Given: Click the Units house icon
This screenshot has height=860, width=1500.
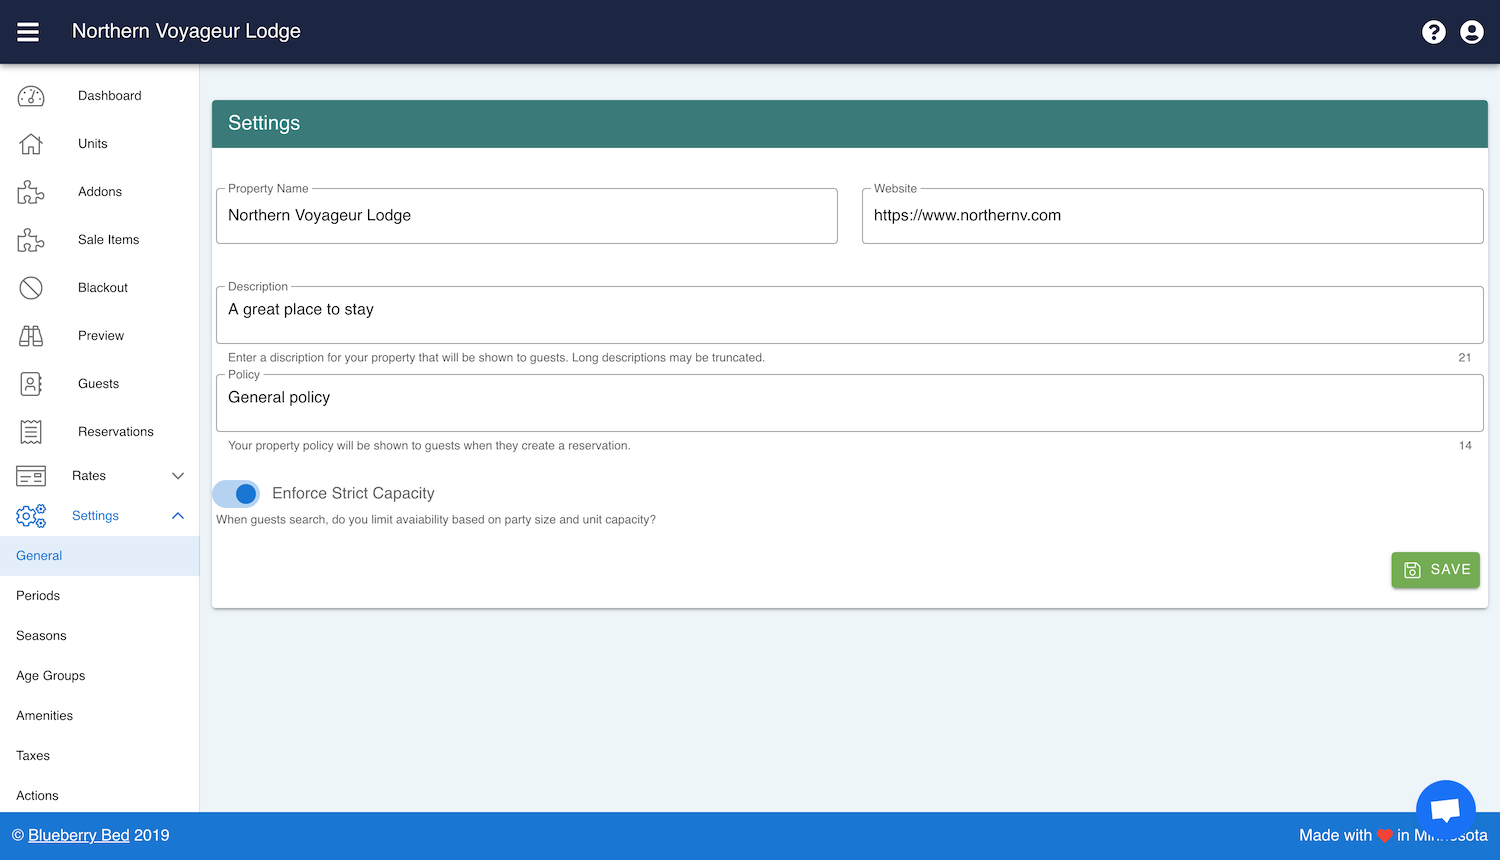Looking at the screenshot, I should (x=31, y=144).
